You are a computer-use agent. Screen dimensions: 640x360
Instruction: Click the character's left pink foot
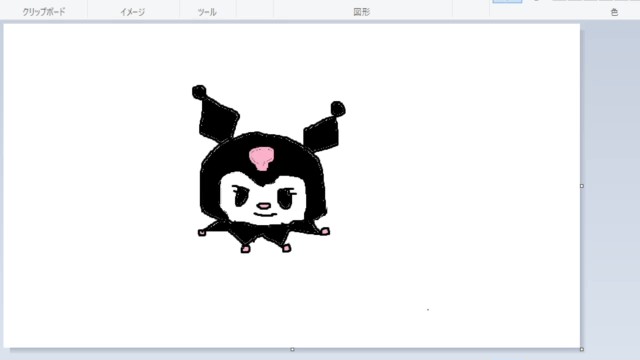[245, 249]
